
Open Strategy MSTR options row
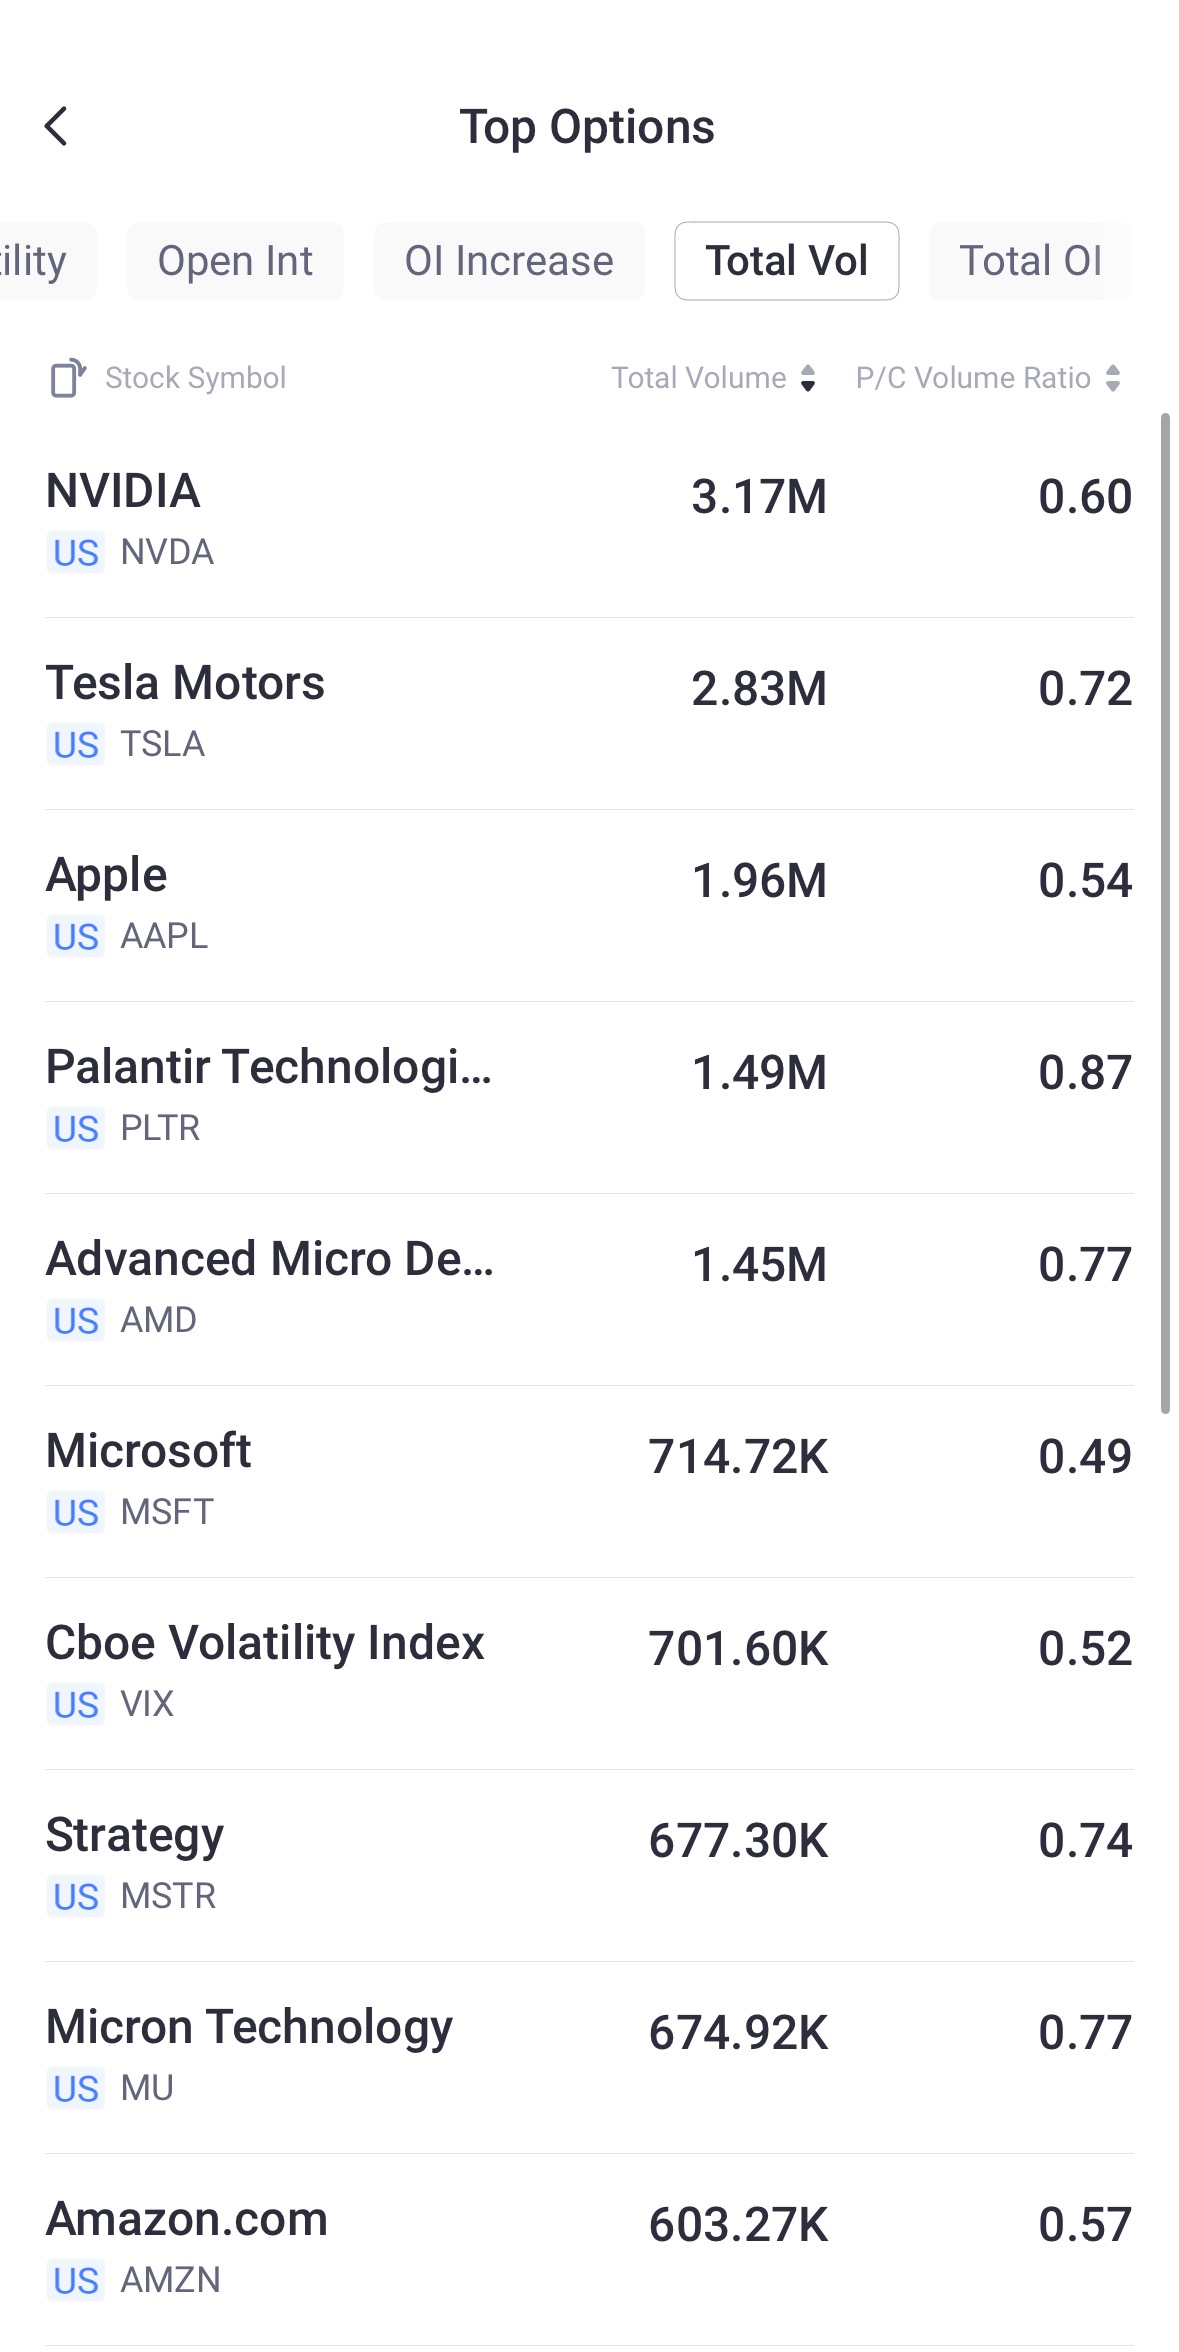pos(589,1864)
